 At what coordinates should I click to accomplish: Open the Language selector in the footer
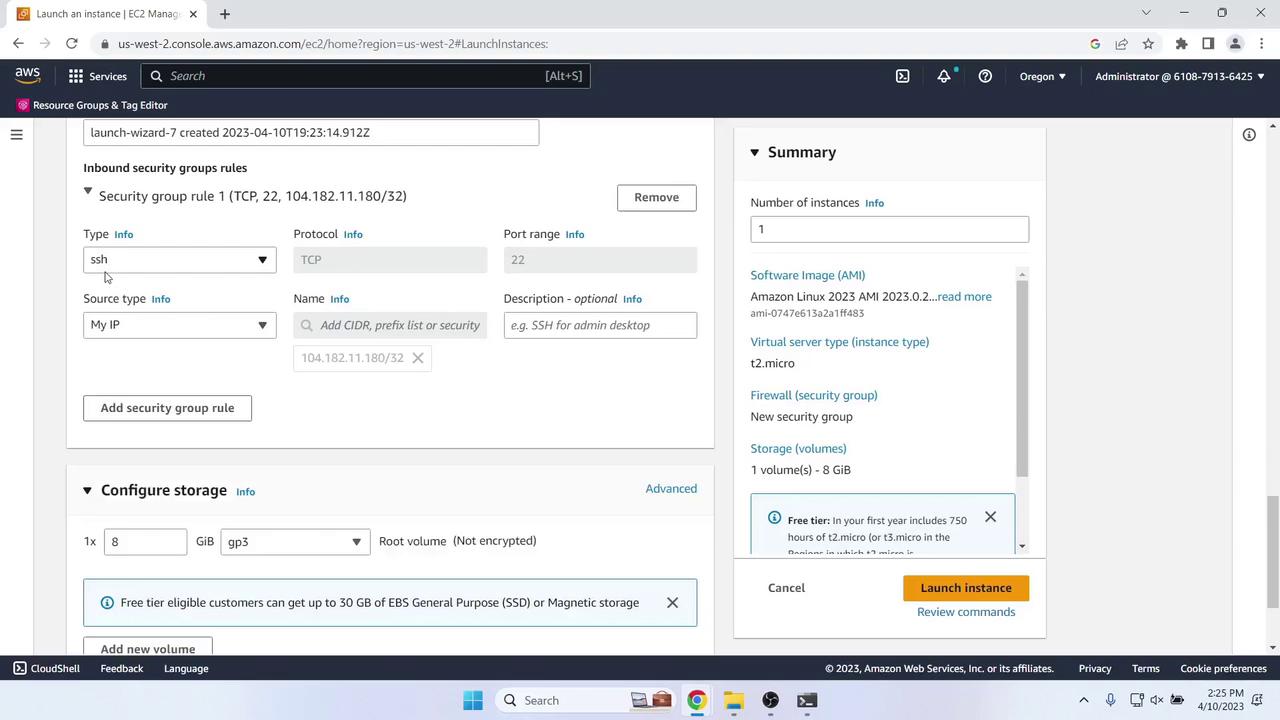pos(186,668)
